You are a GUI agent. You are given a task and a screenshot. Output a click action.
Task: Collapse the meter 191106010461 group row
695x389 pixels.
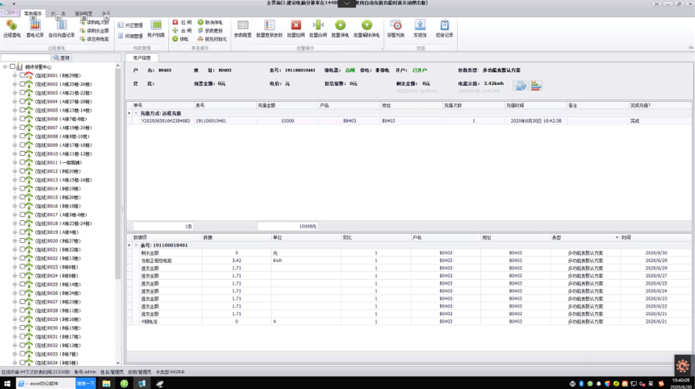[136, 245]
